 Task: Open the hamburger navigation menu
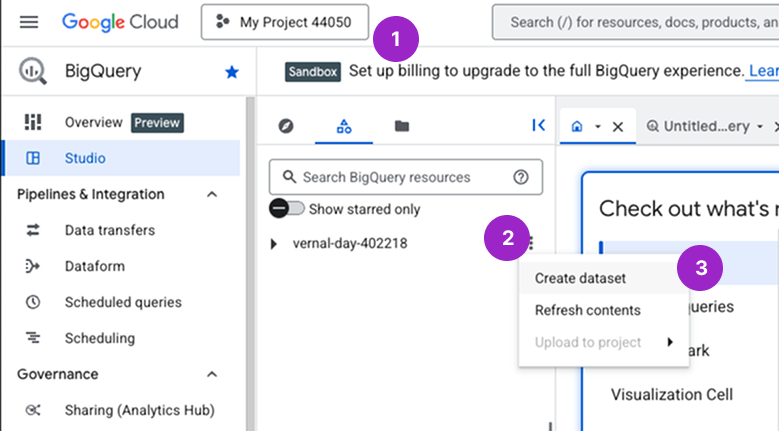pyautogui.click(x=29, y=22)
